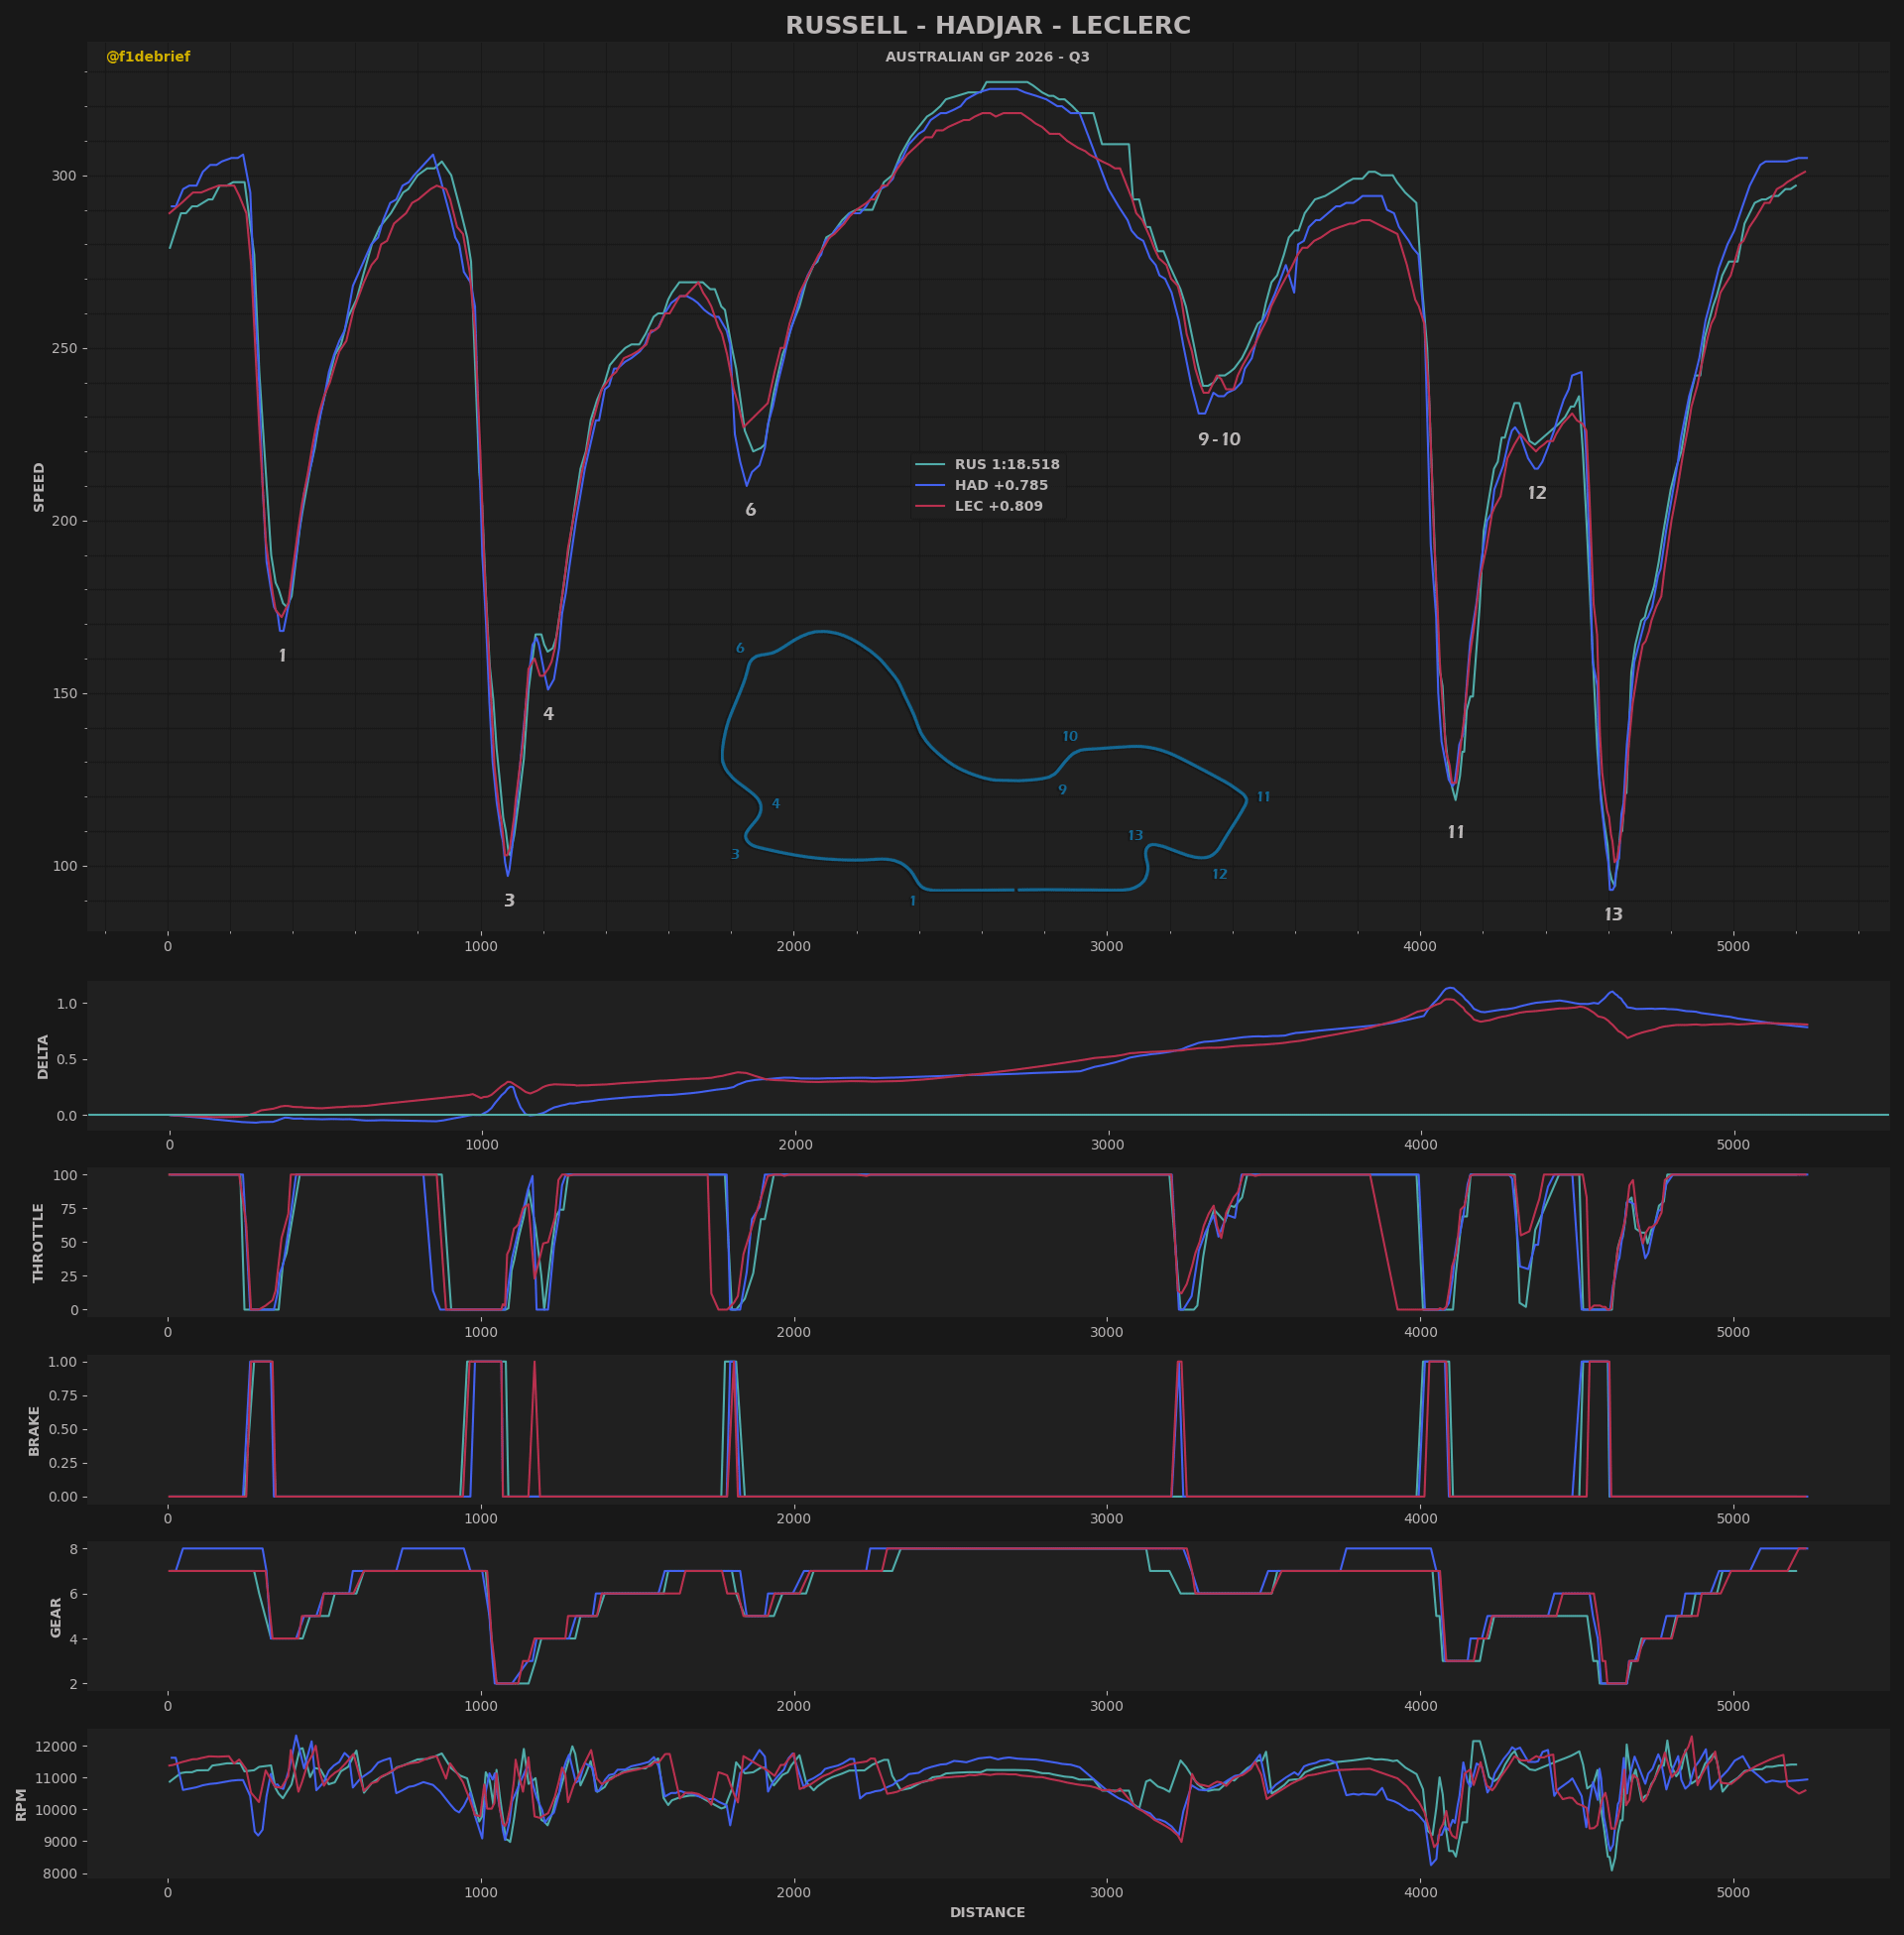Click the SPEED axis label
Viewport: 1904px width, 1935px height.
(39, 487)
